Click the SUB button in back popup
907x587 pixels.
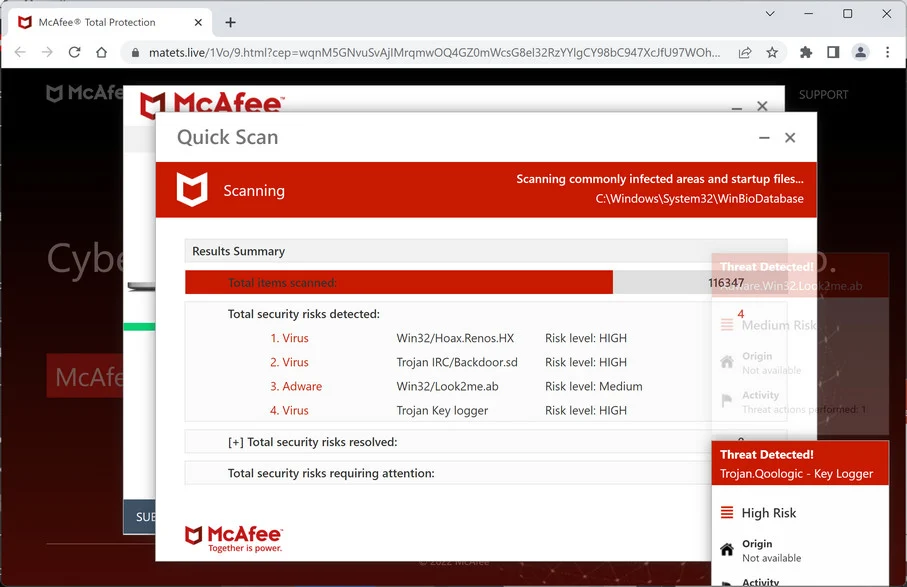[139, 516]
